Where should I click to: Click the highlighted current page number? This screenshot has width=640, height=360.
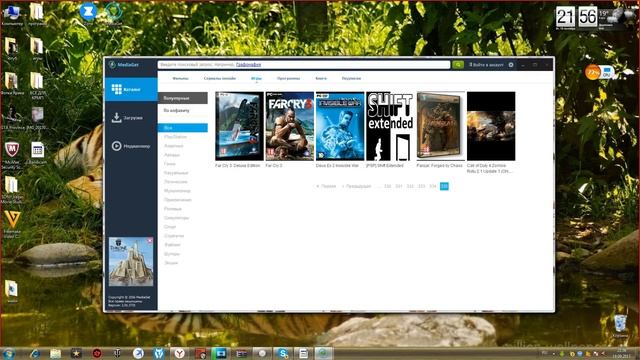coord(444,186)
